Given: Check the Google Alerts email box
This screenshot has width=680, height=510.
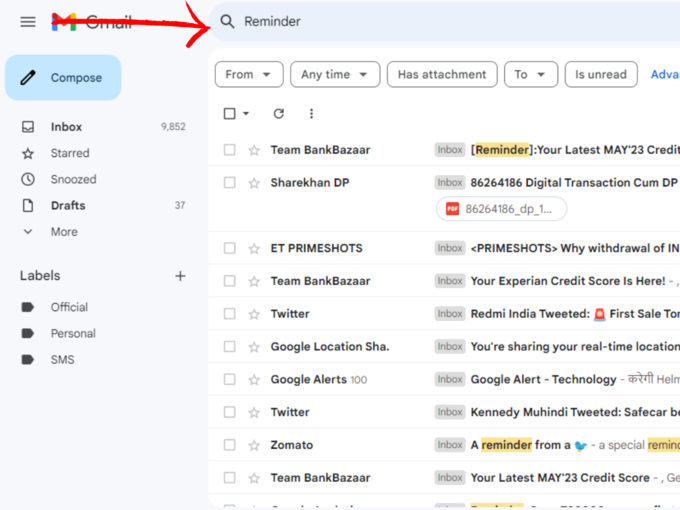Looking at the screenshot, I should [x=229, y=379].
